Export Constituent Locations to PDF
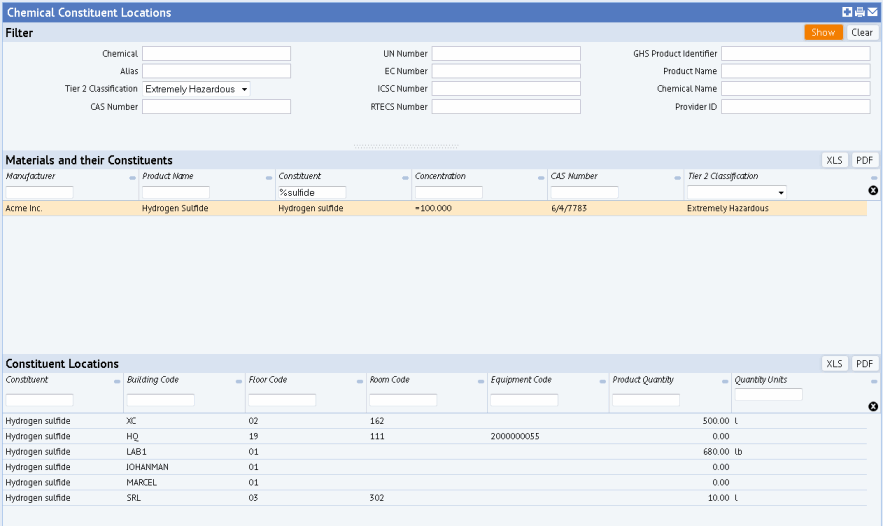883x526 pixels. coord(864,364)
